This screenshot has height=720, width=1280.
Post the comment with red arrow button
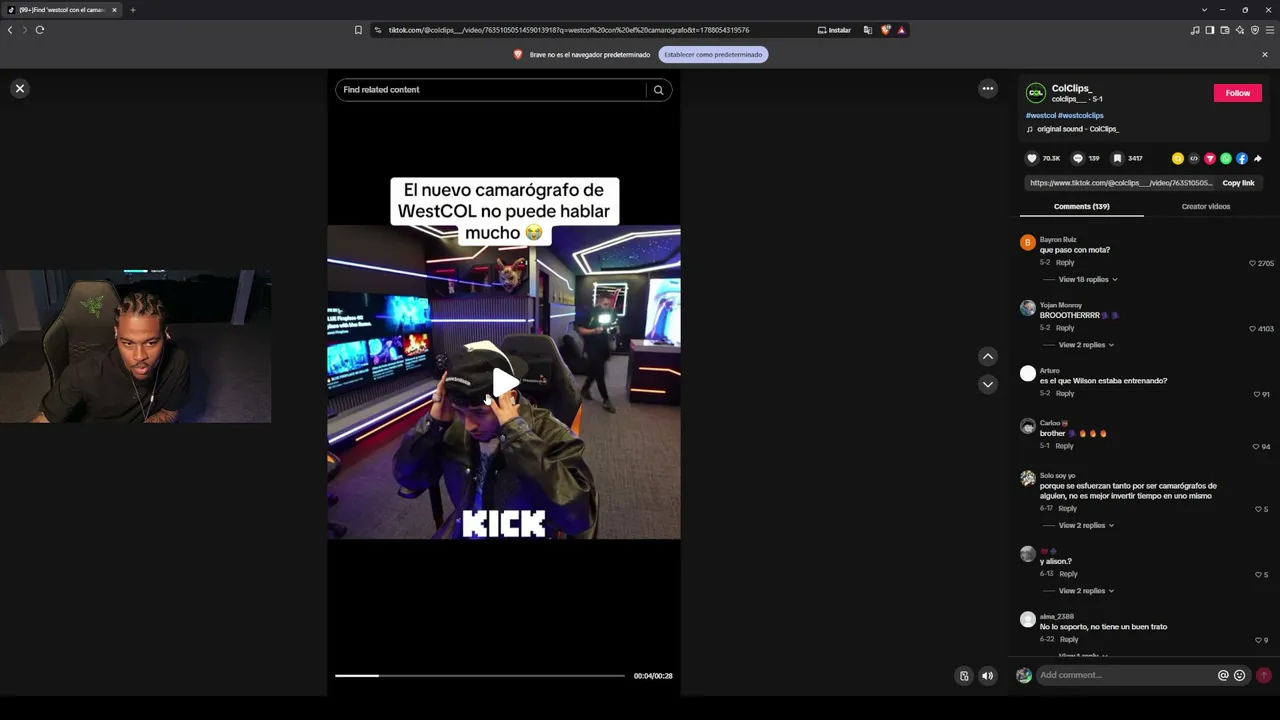[x=1264, y=675]
